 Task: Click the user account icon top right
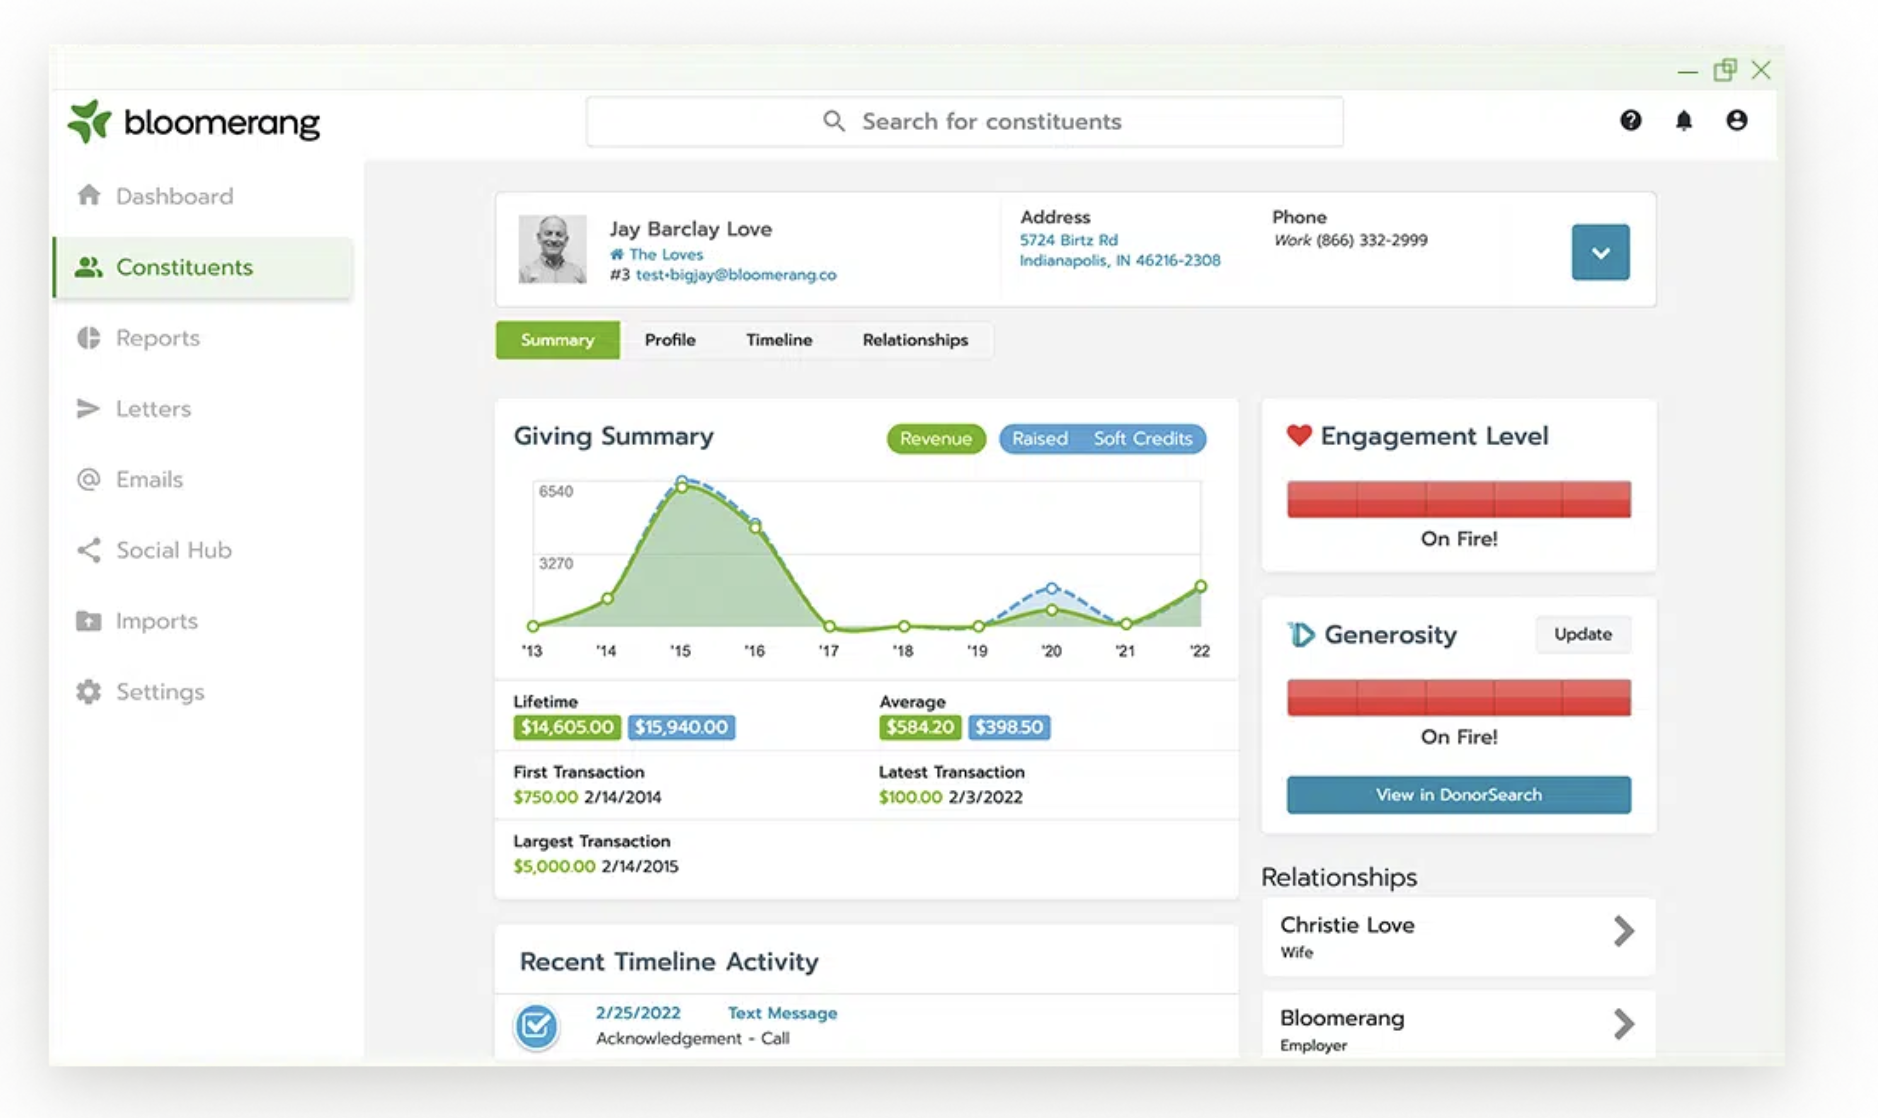coord(1737,120)
